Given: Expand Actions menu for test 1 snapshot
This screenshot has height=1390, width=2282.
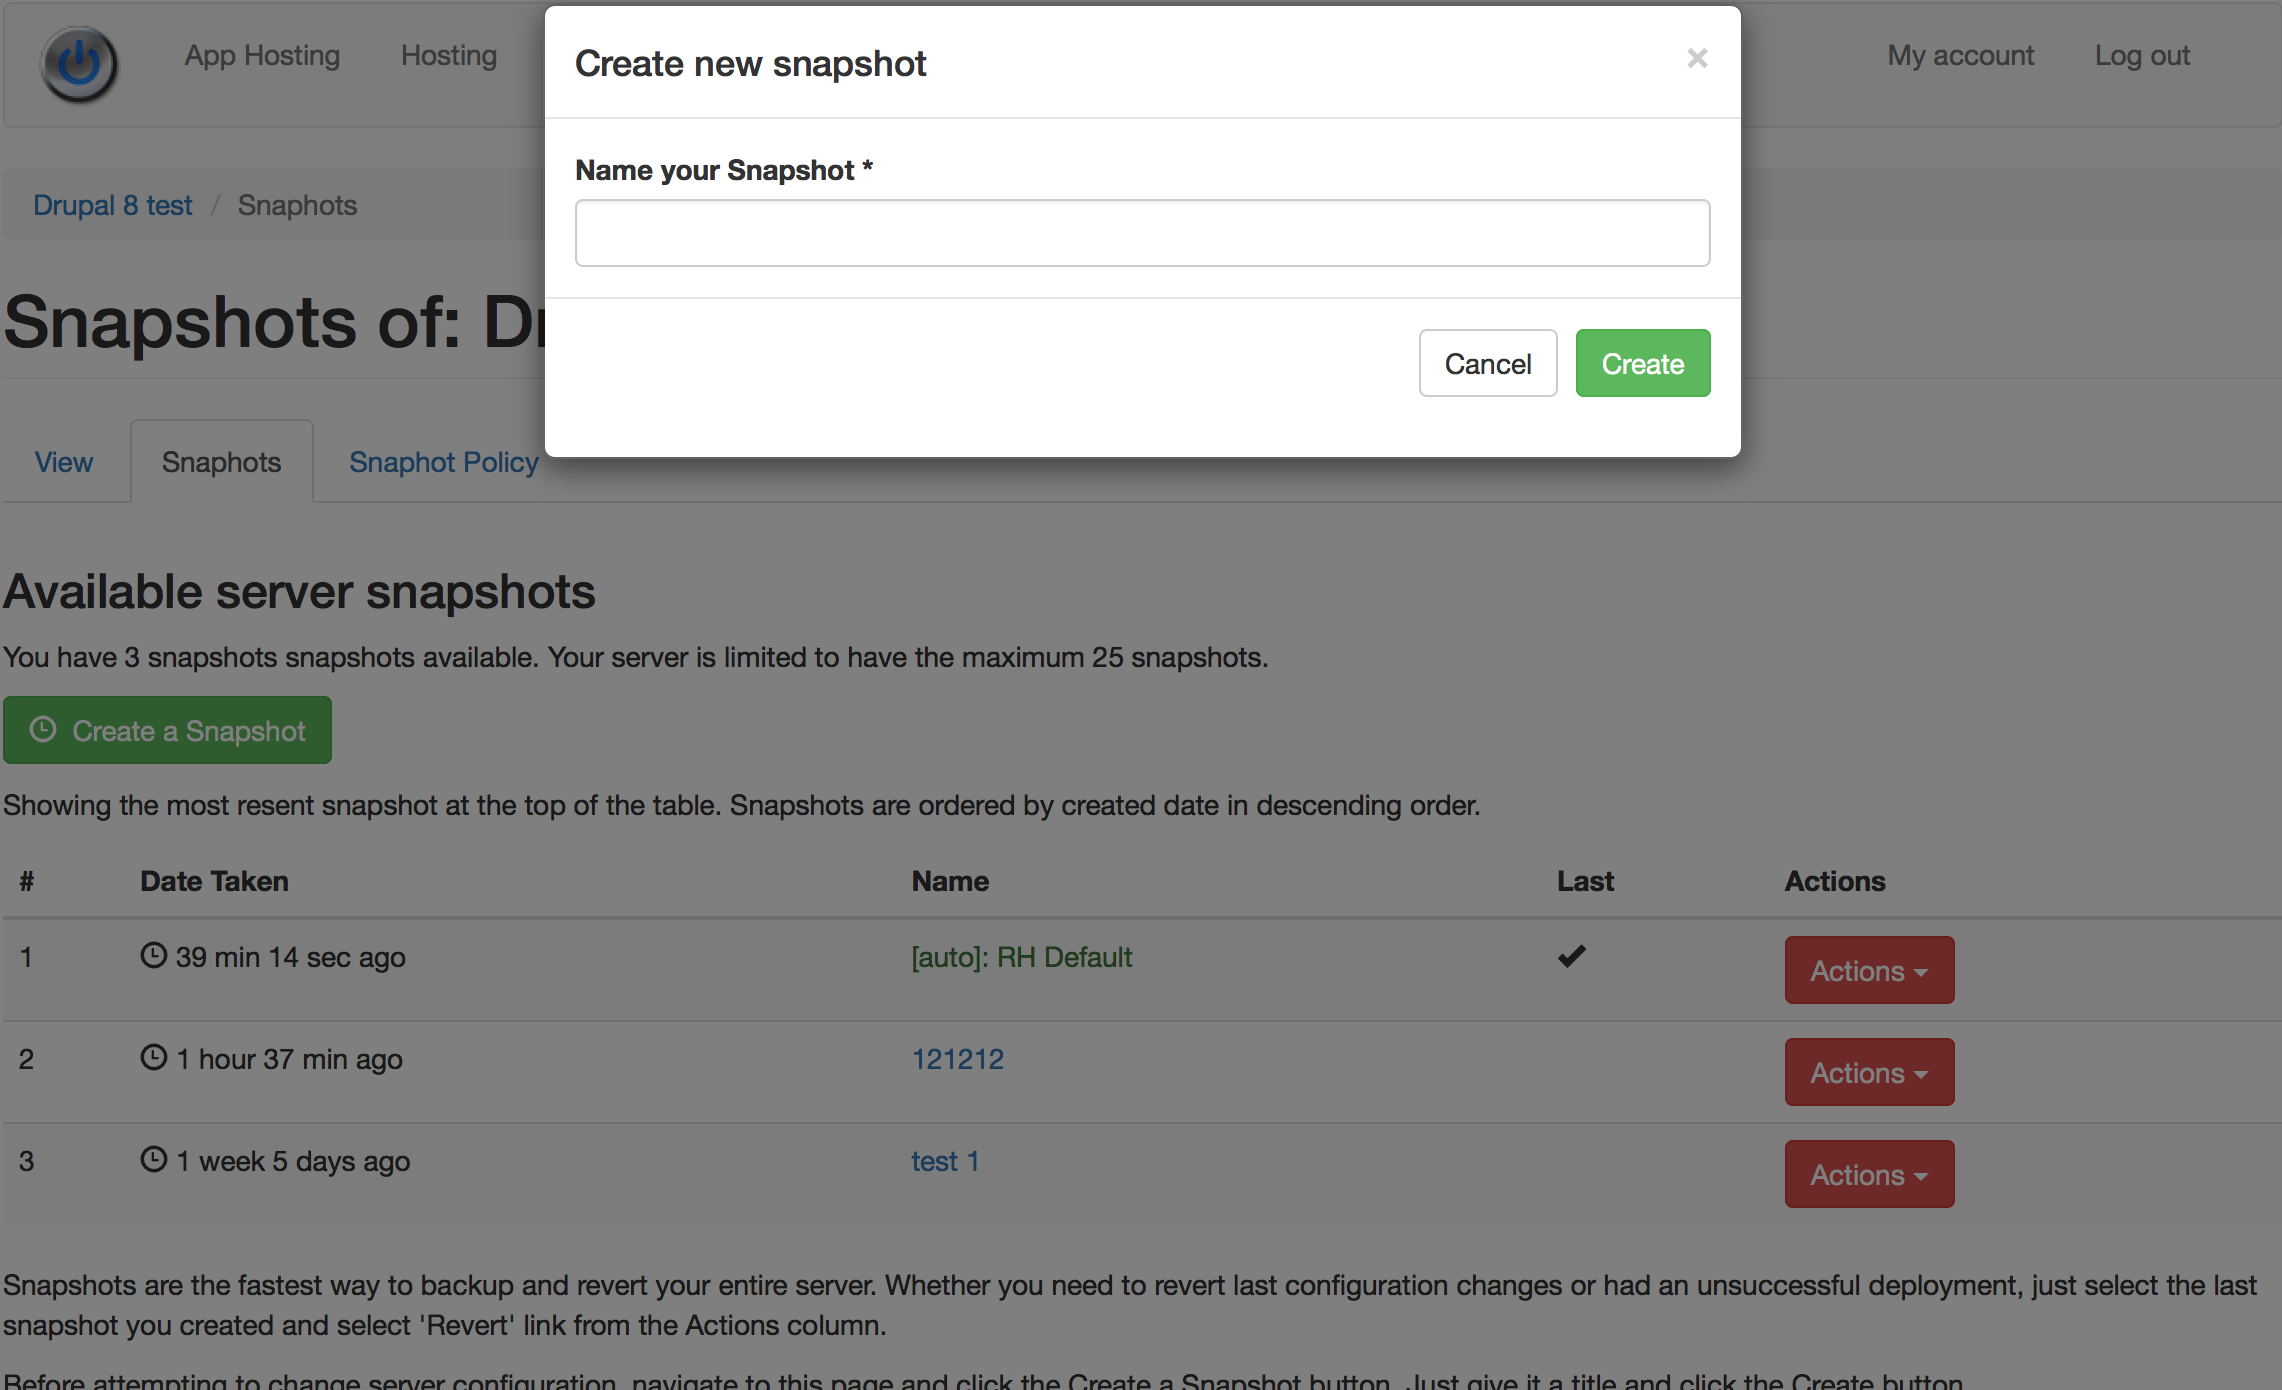Looking at the screenshot, I should click(x=1868, y=1175).
